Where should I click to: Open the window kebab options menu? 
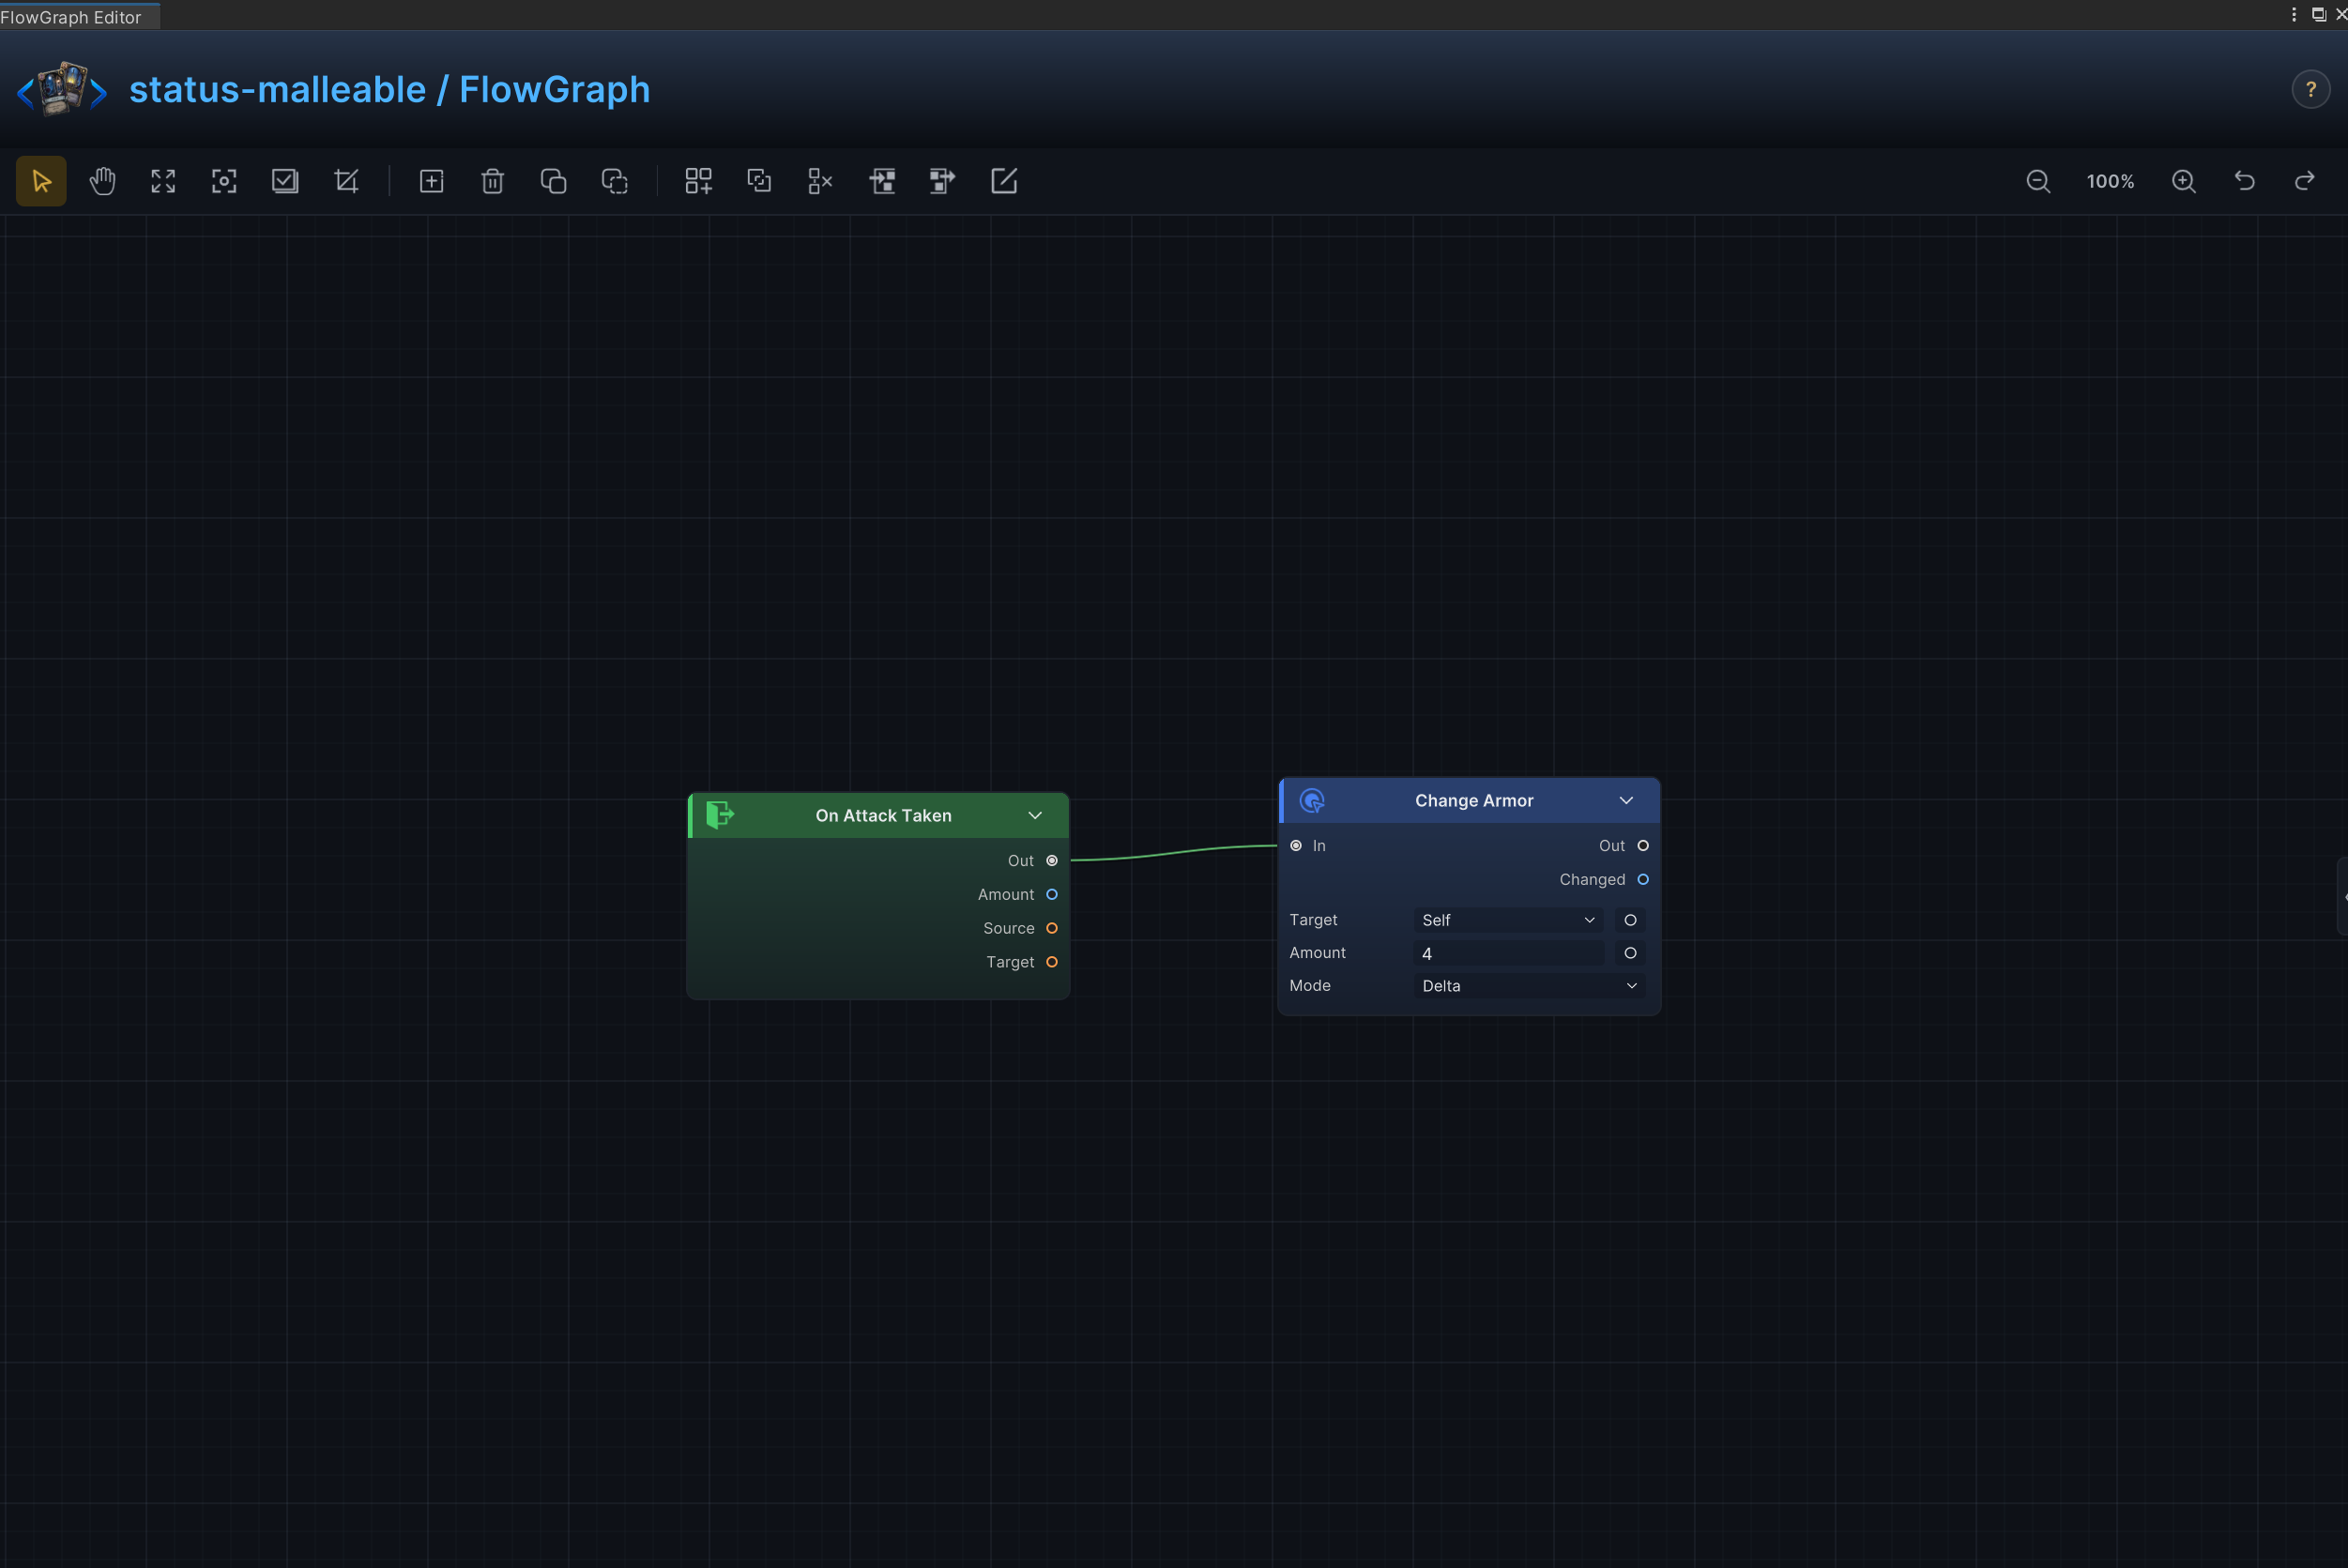tap(2293, 14)
